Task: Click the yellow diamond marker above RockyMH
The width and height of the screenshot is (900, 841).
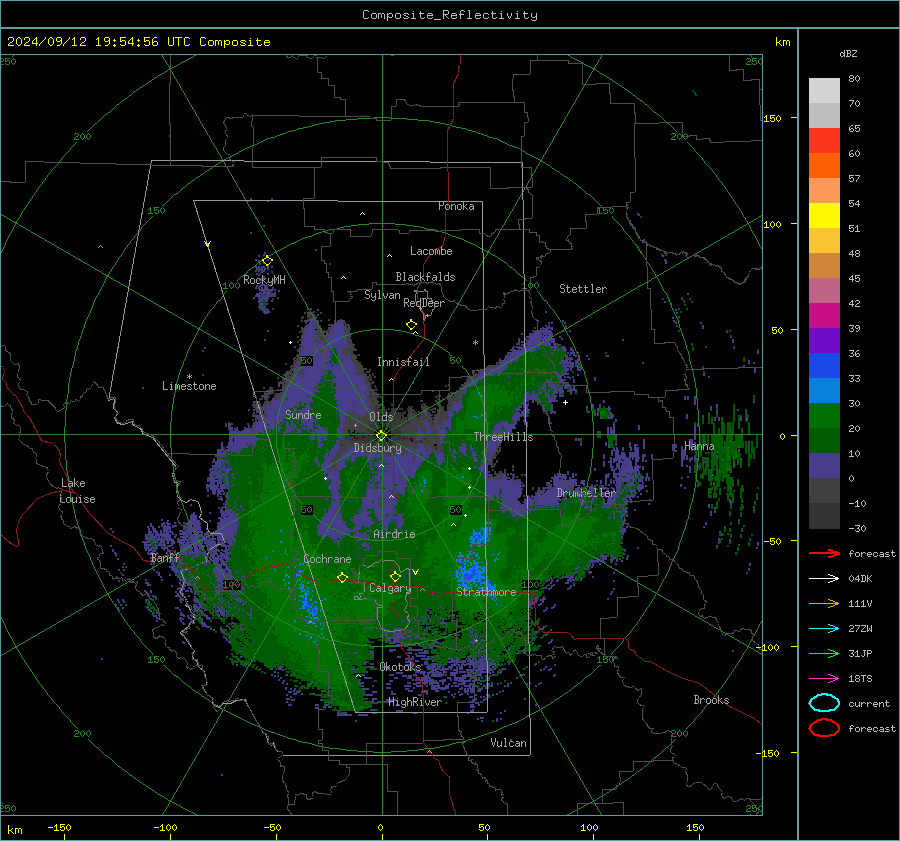Action: click(267, 261)
